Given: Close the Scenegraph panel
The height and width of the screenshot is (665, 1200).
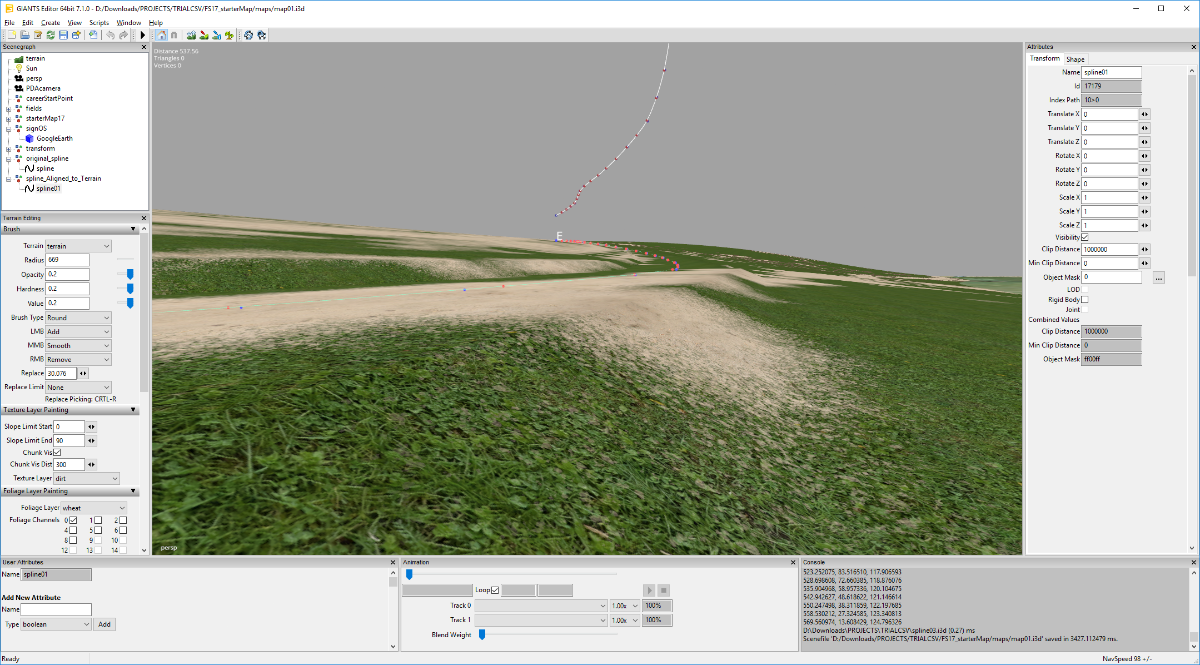Looking at the screenshot, I should pyautogui.click(x=144, y=47).
